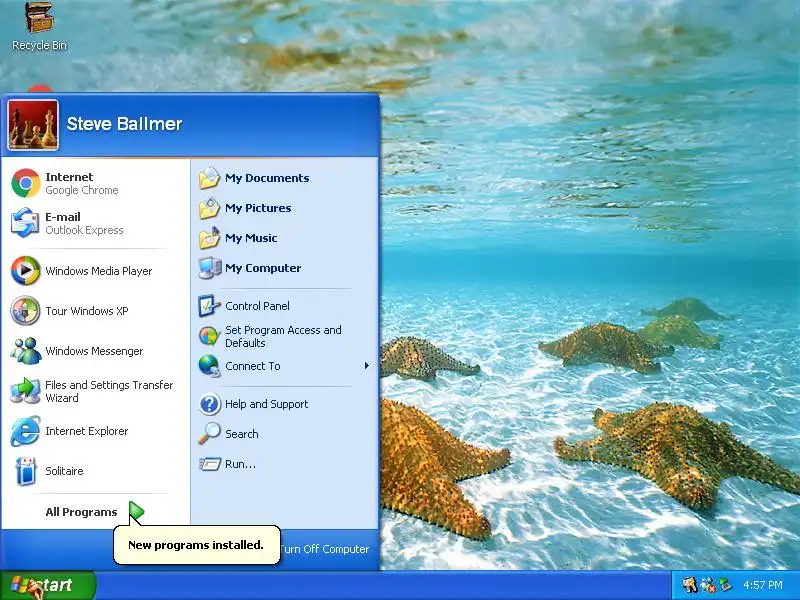Click the third system tray icon
This screenshot has width=800, height=600.
point(726,585)
